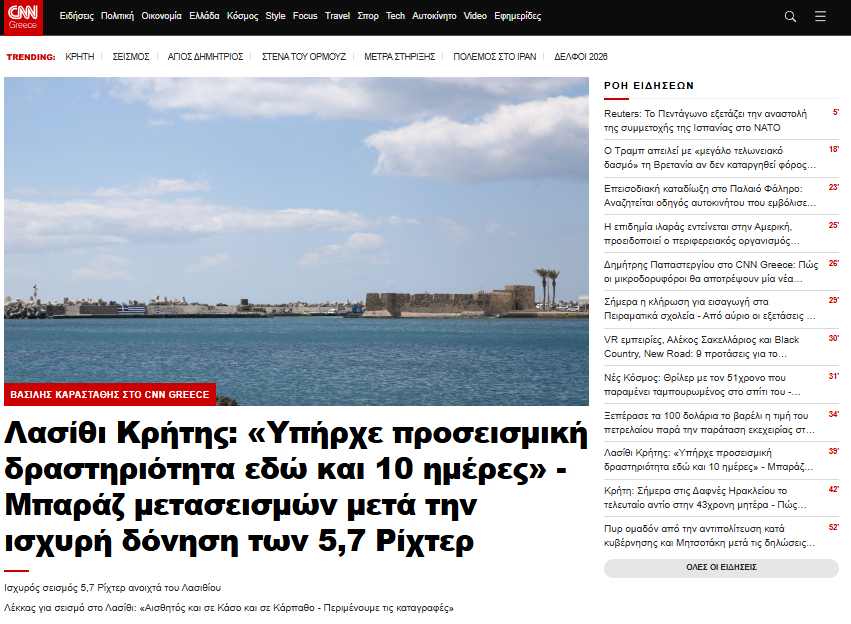
Task: Open the Πολιτική menu section
Action: tap(117, 16)
